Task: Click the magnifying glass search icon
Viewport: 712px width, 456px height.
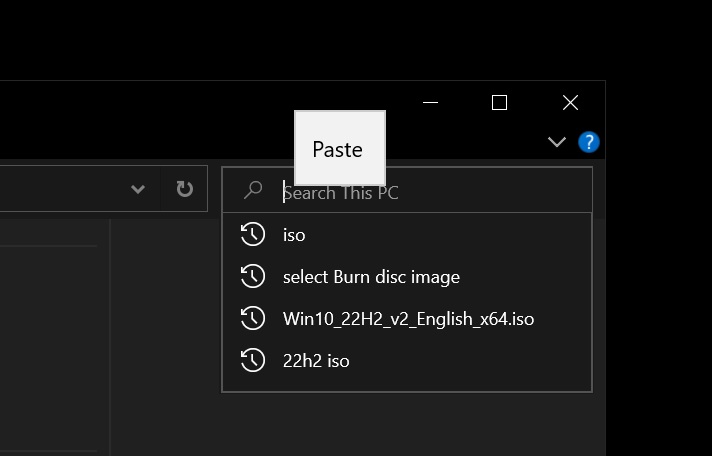Action: (253, 190)
